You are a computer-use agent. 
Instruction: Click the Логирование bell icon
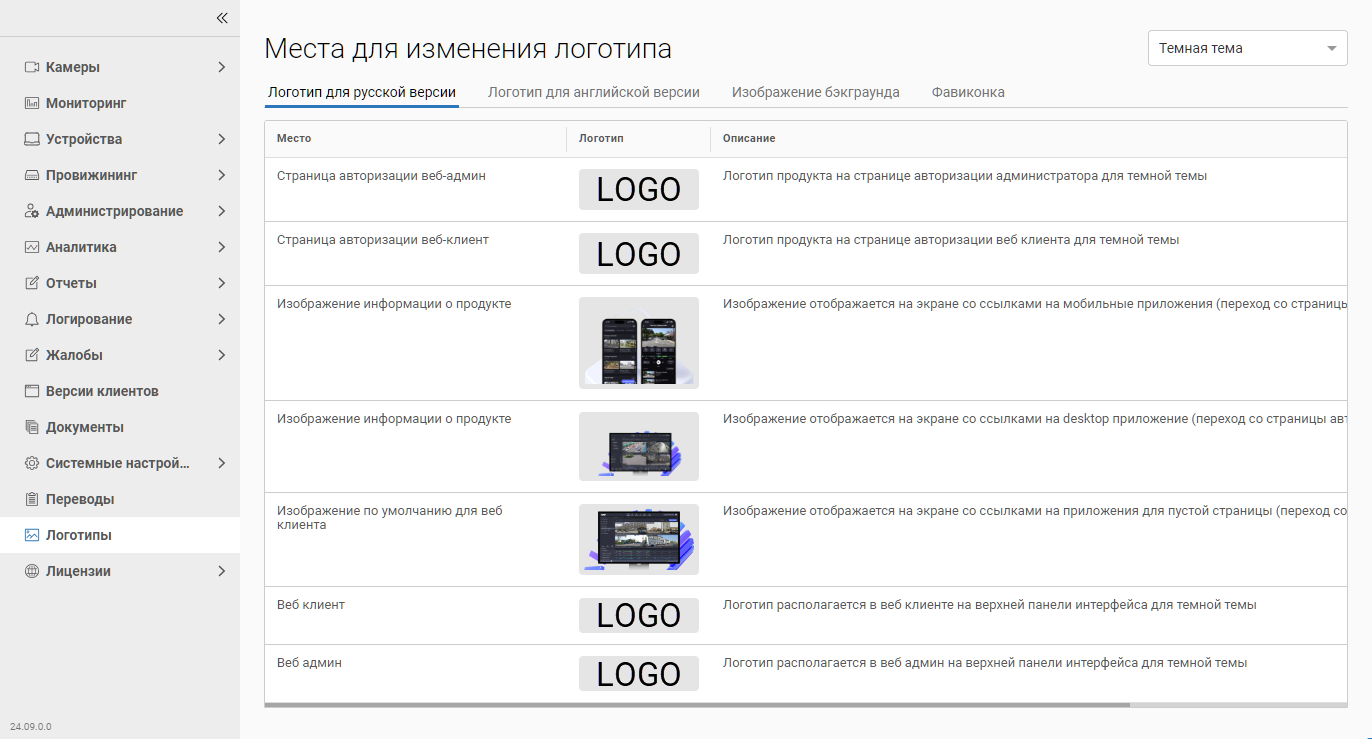click(32, 319)
